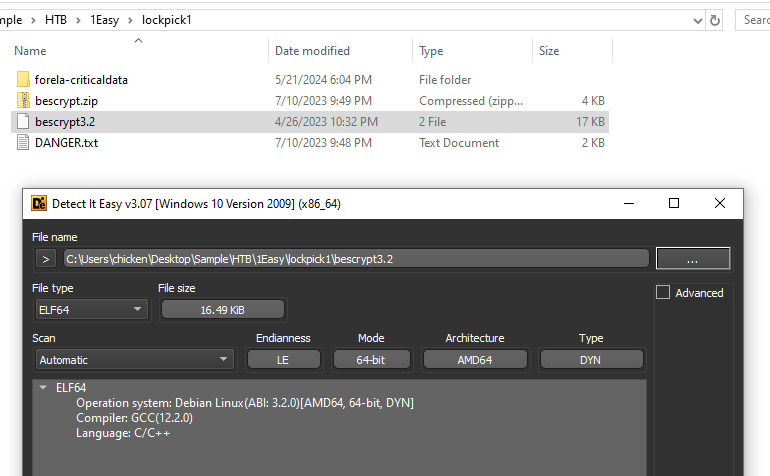Screen dimensions: 770x476
Task: Sort files by Date modified column
Action: pyautogui.click(x=312, y=50)
